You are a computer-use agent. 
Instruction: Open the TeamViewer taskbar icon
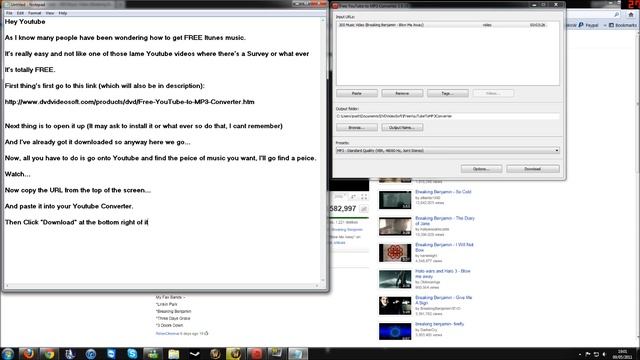tap(111, 353)
